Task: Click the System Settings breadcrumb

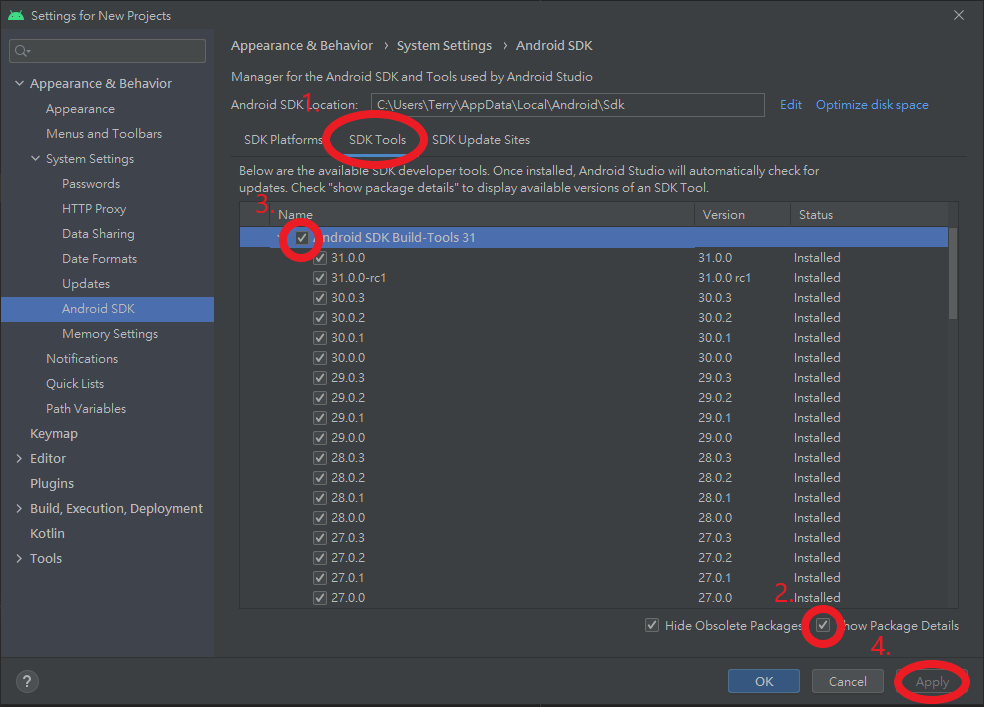Action: [x=444, y=46]
